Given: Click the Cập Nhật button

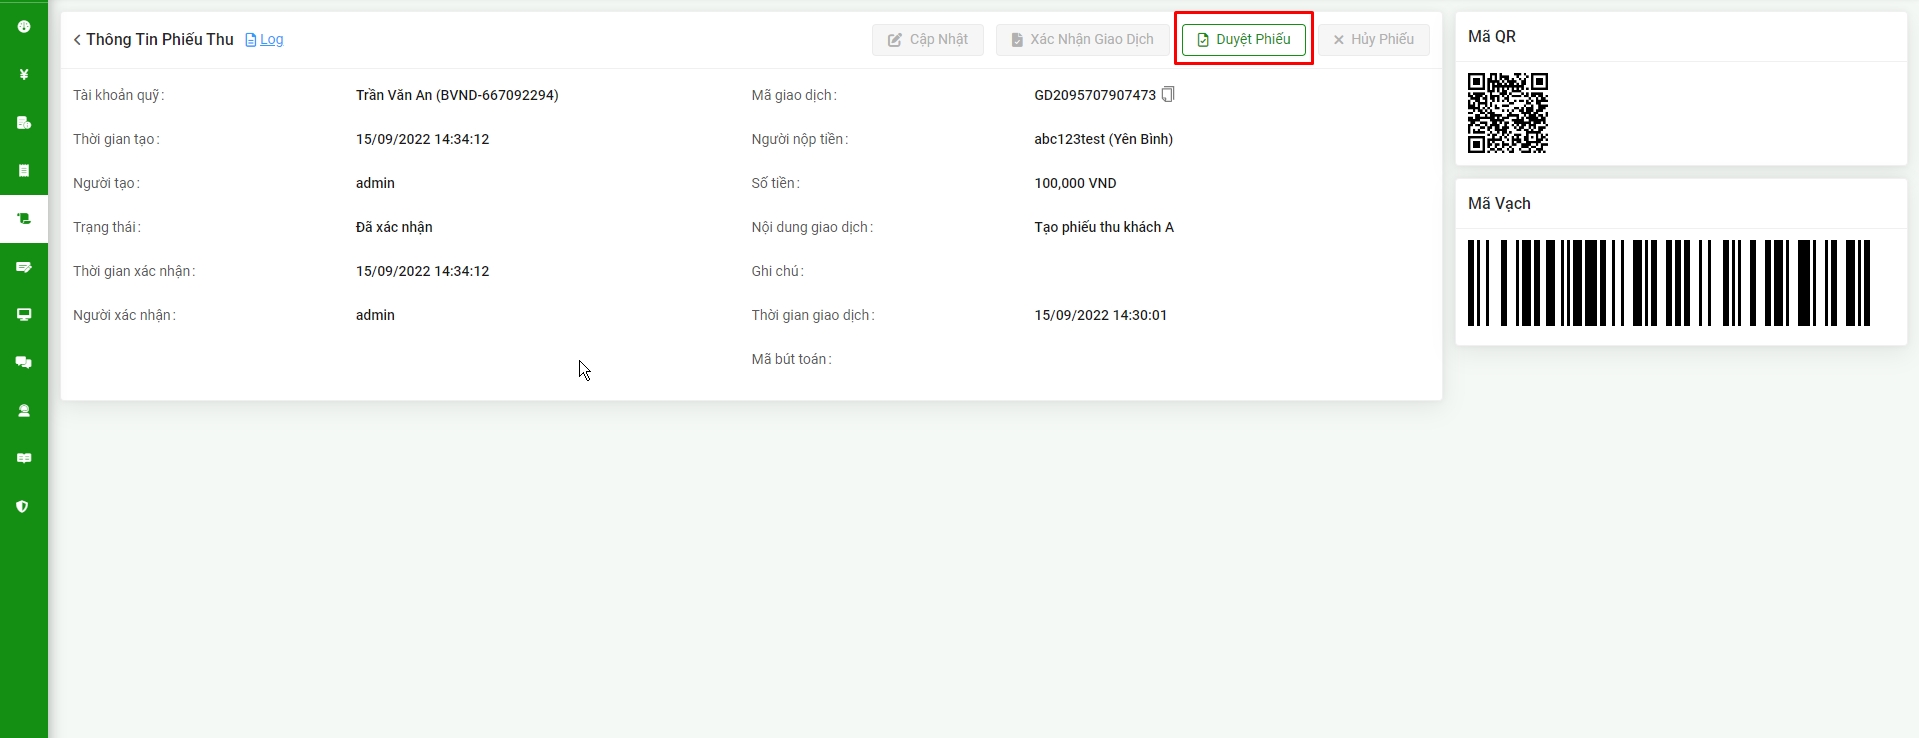Looking at the screenshot, I should pyautogui.click(x=927, y=40).
